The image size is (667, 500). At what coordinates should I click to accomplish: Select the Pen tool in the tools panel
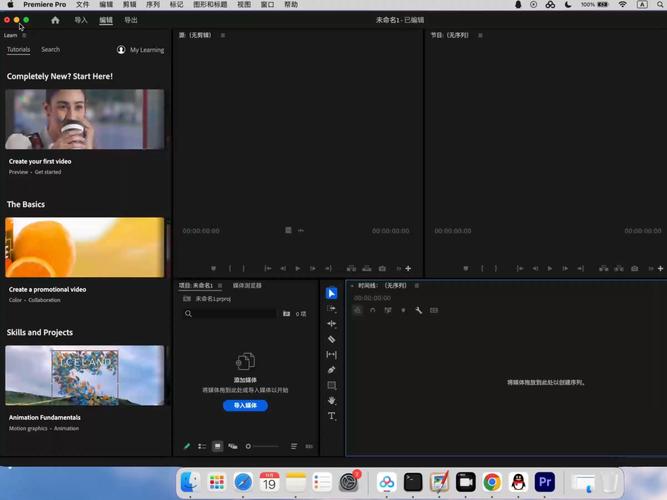(332, 370)
